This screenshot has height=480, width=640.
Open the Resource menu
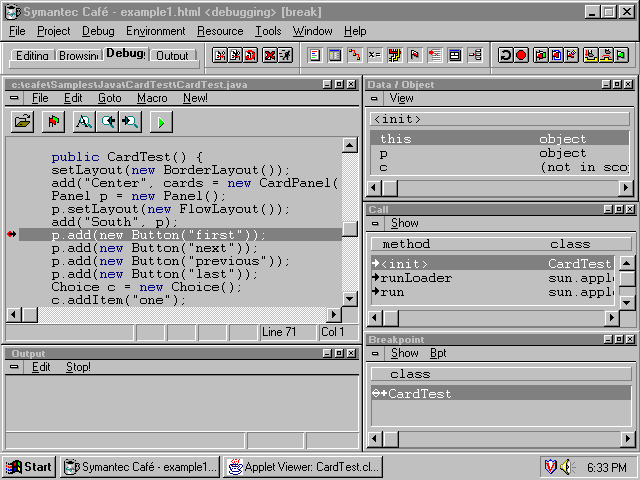coord(220,31)
